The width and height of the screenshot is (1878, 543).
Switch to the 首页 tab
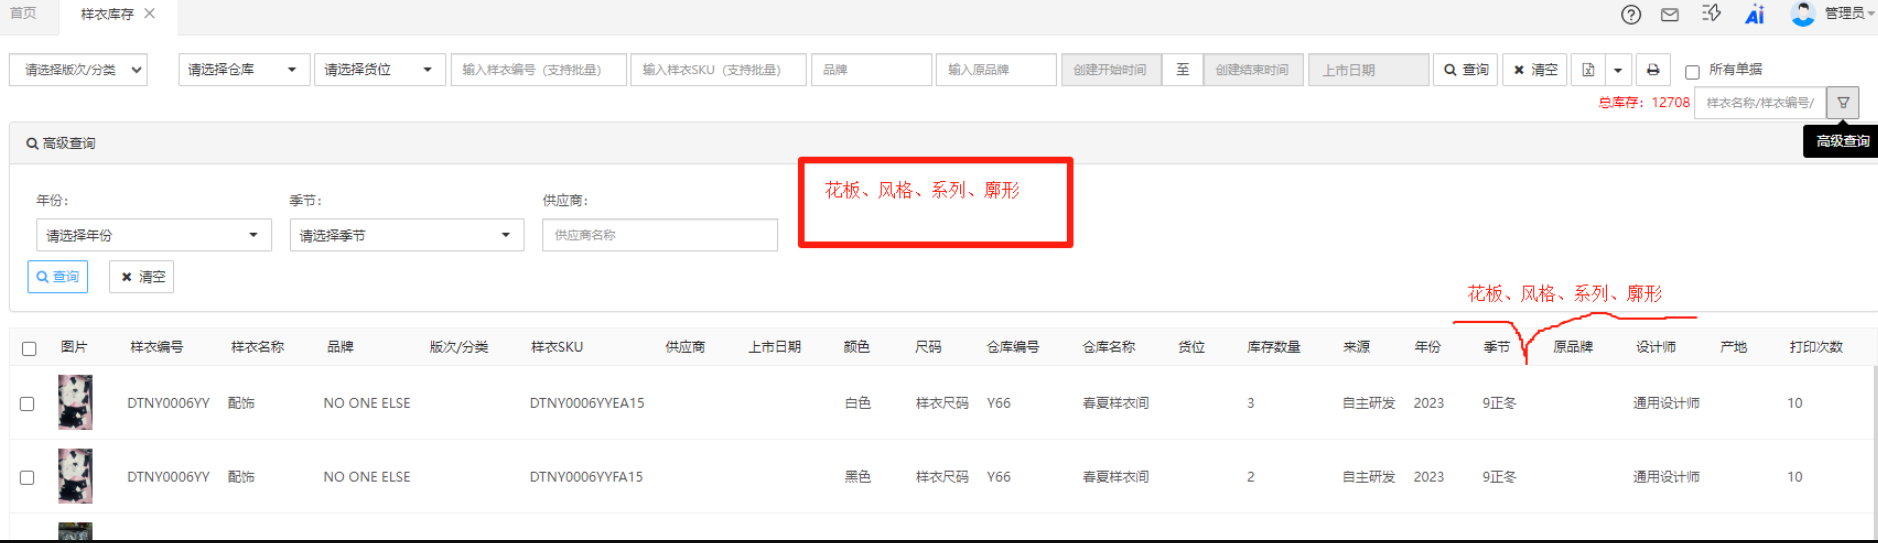(x=23, y=13)
